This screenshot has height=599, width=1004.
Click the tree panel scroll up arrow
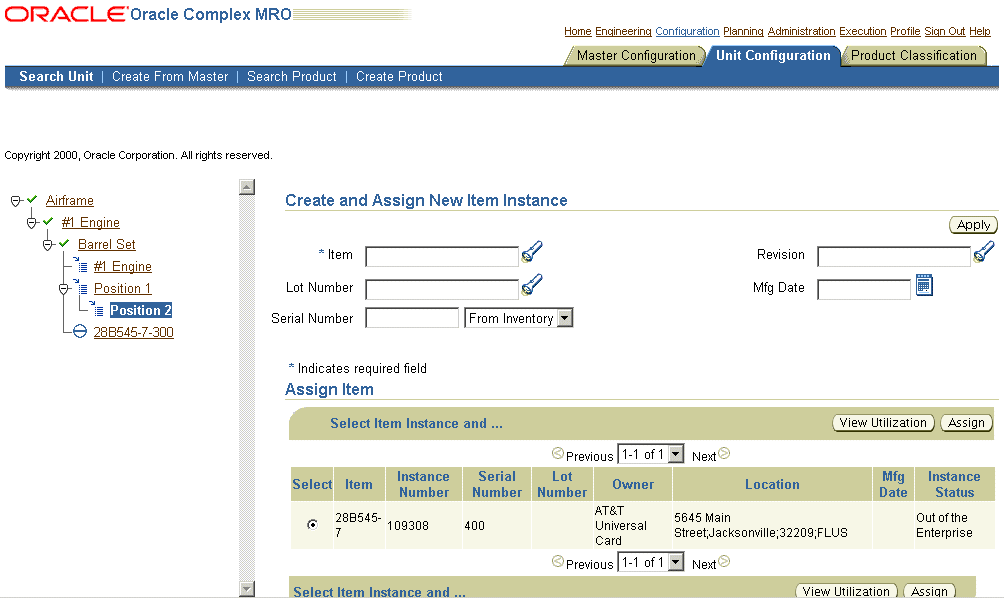247,187
